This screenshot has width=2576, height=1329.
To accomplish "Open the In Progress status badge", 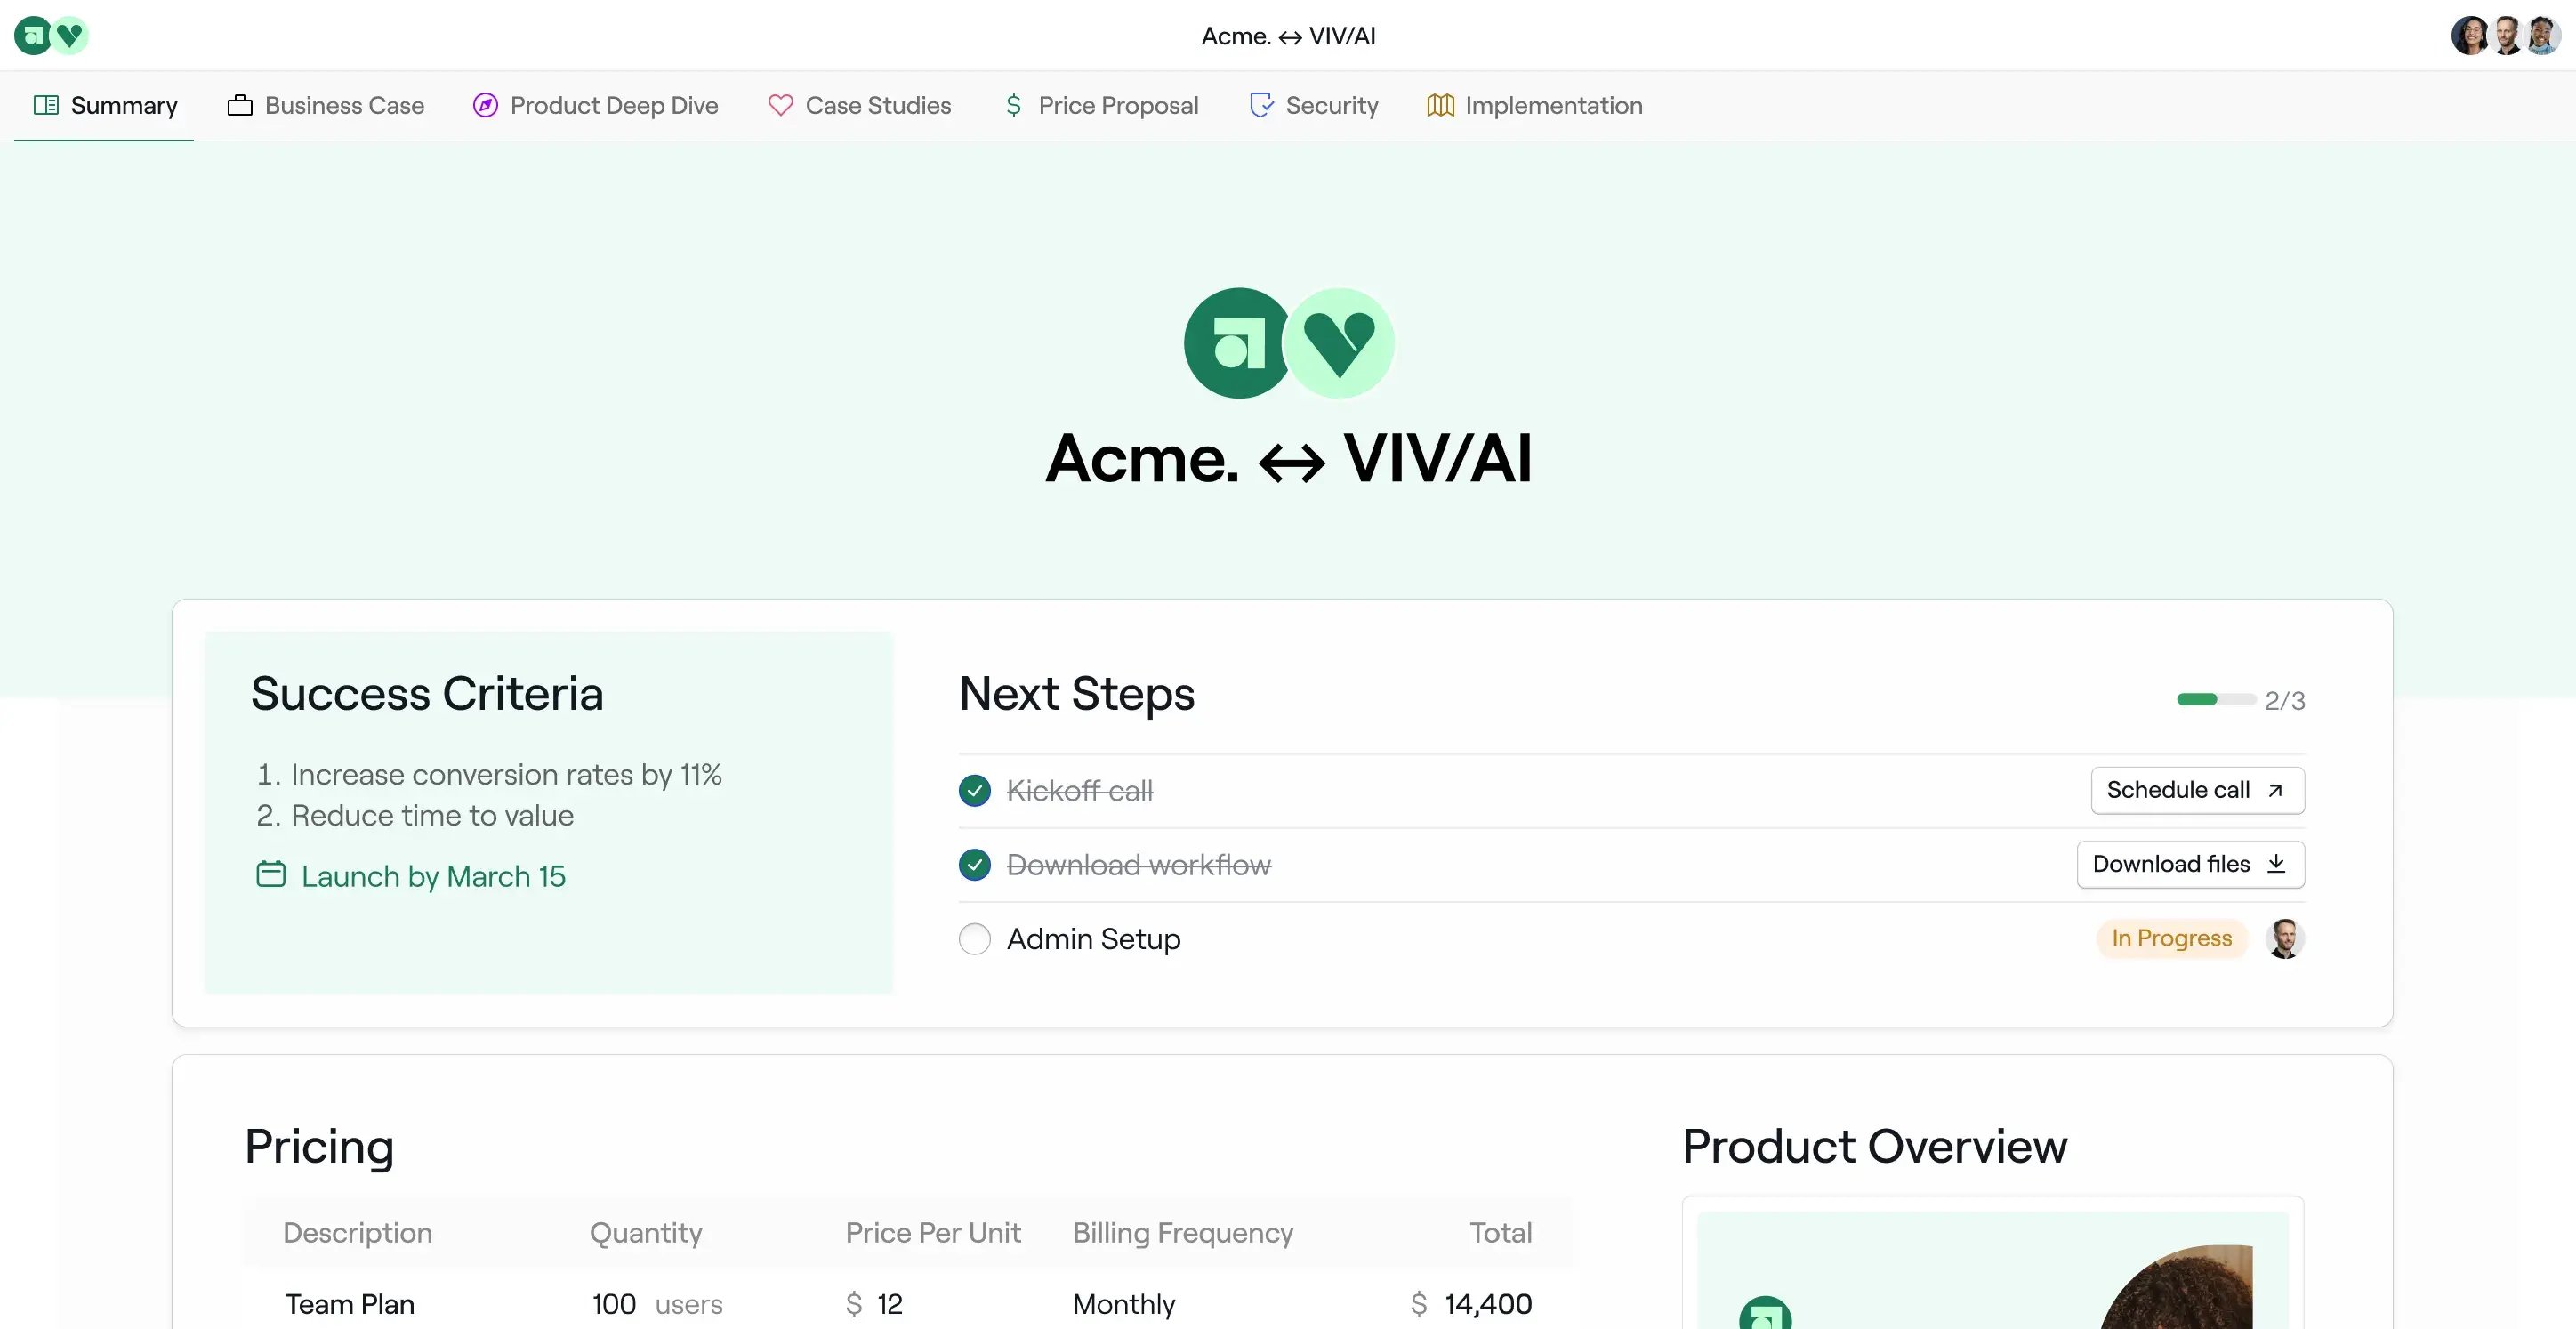I will [x=2171, y=938].
